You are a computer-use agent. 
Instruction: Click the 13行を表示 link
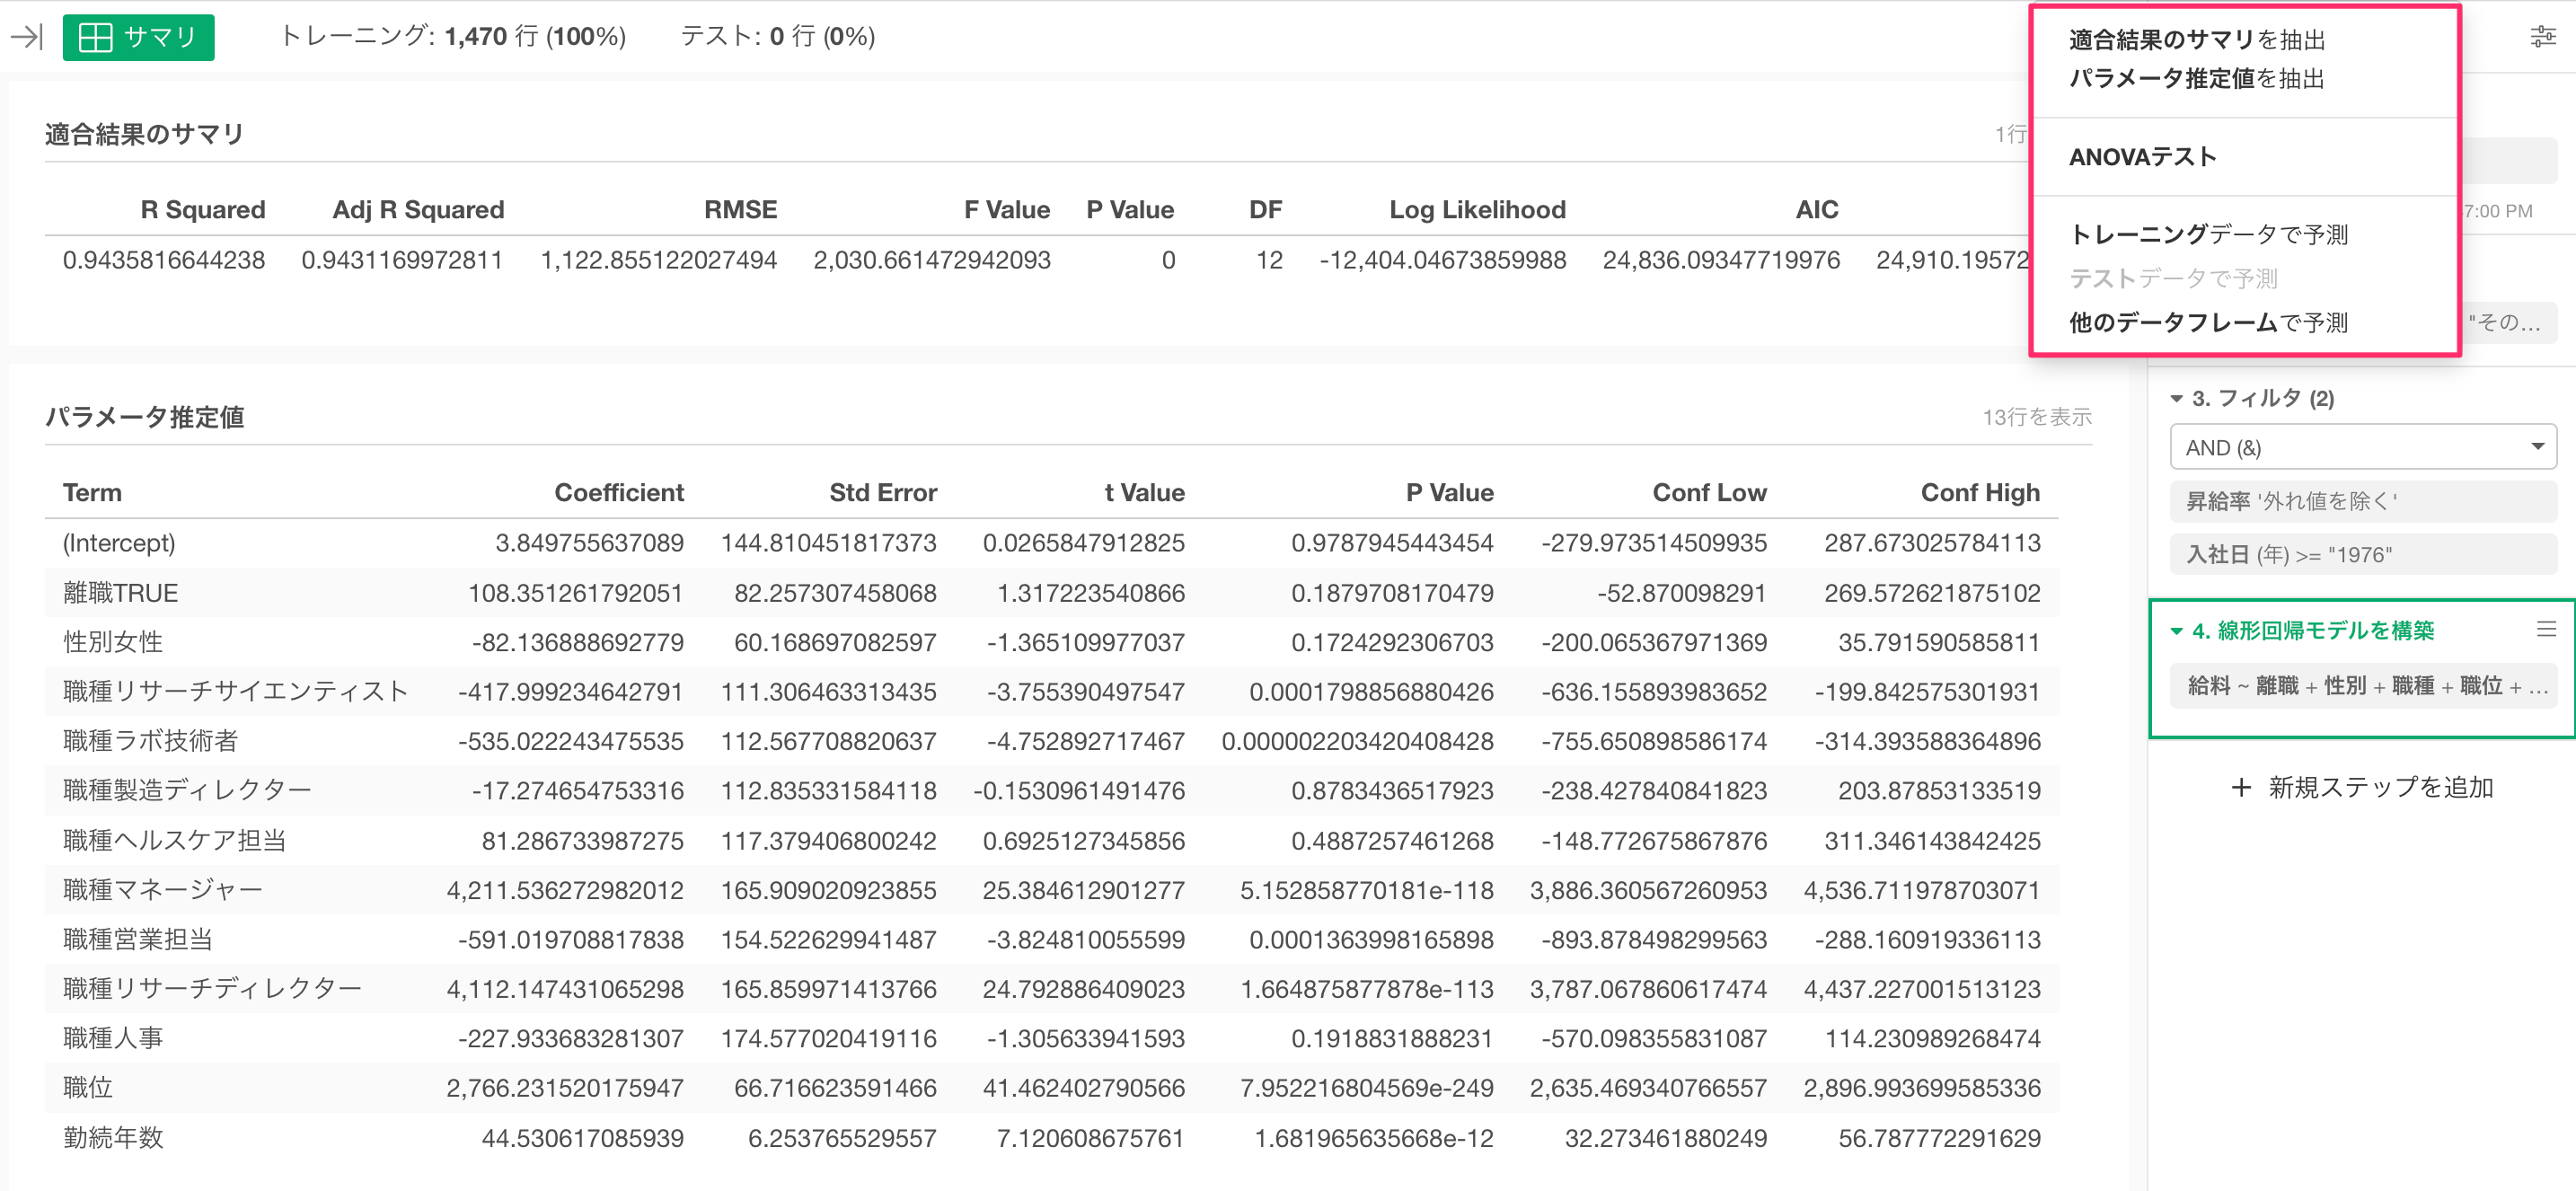click(x=2036, y=417)
